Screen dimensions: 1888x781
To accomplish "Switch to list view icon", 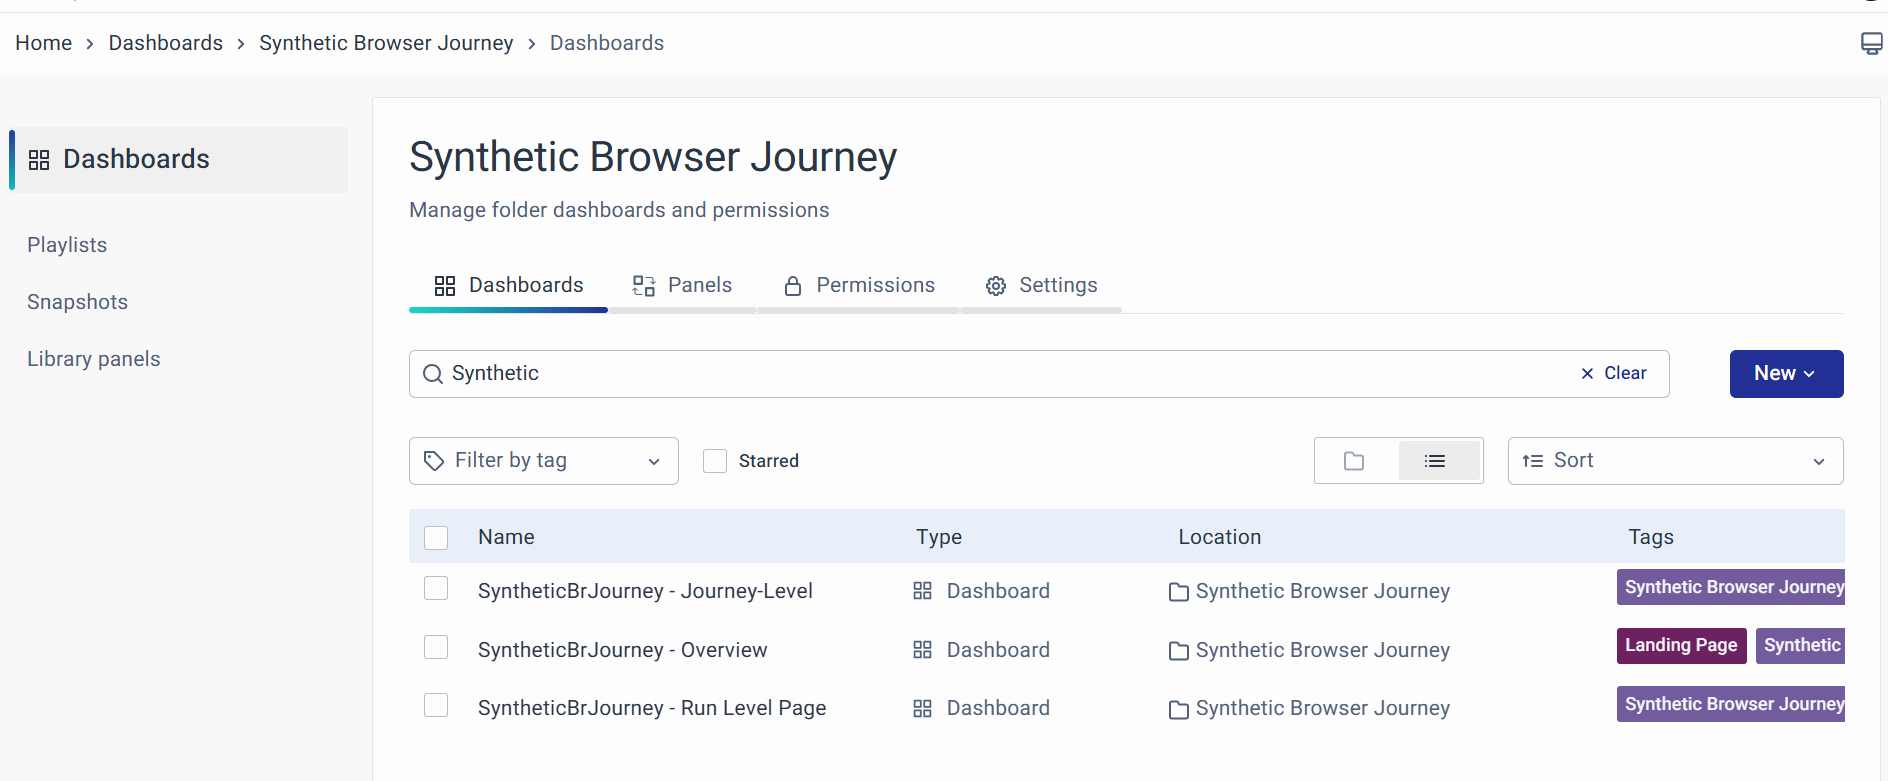I will tap(1435, 461).
